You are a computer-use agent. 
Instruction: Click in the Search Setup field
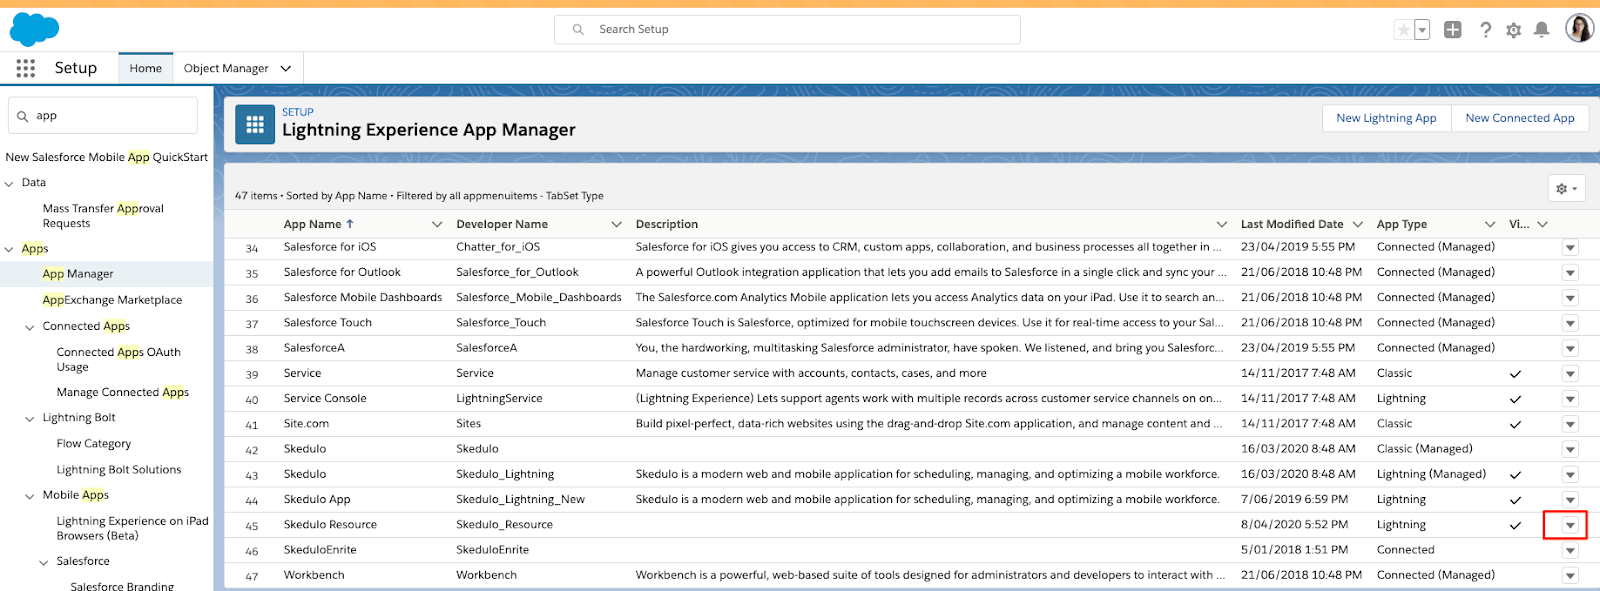tap(787, 30)
